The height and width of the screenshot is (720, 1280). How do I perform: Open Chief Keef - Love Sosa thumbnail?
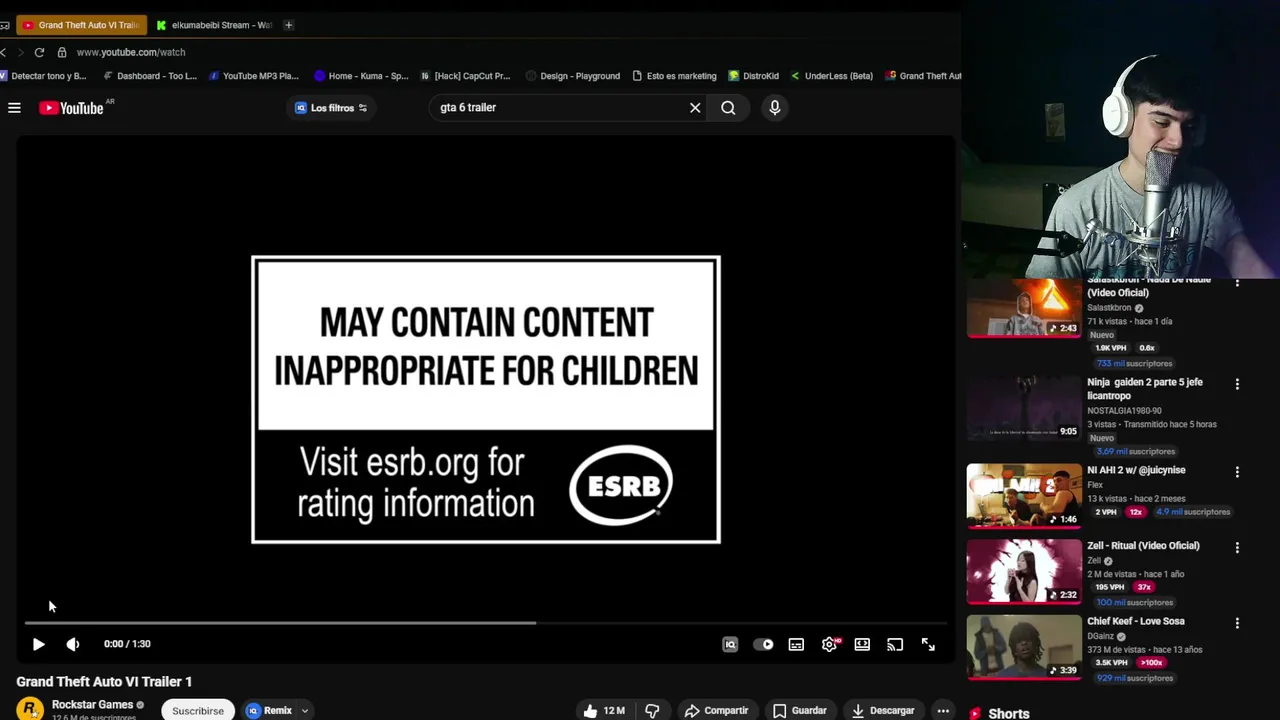[1024, 648]
